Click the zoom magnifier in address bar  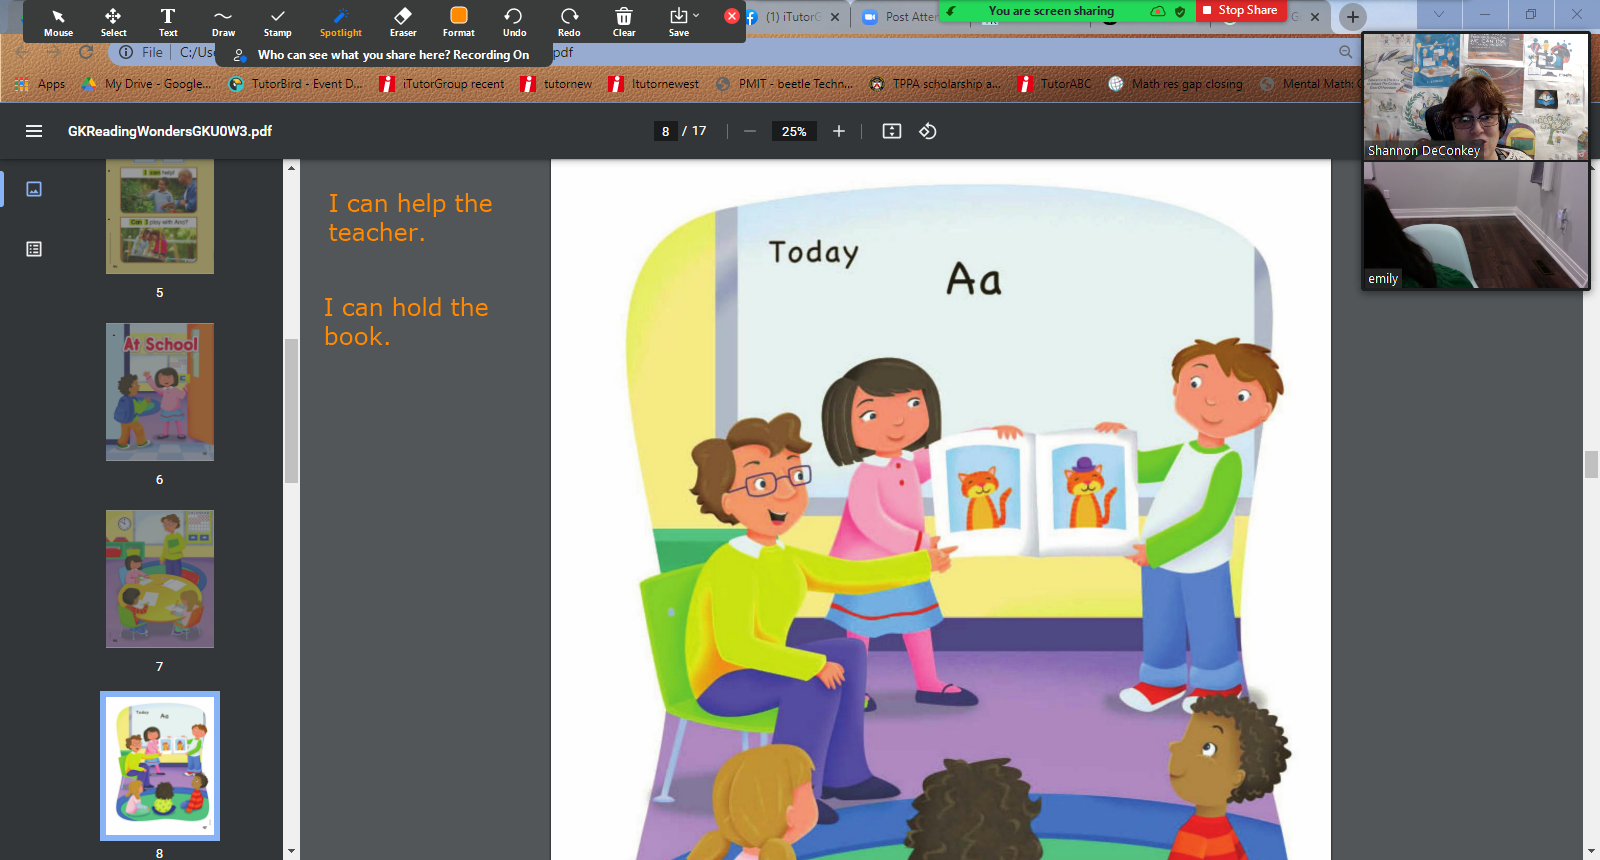tap(1345, 52)
